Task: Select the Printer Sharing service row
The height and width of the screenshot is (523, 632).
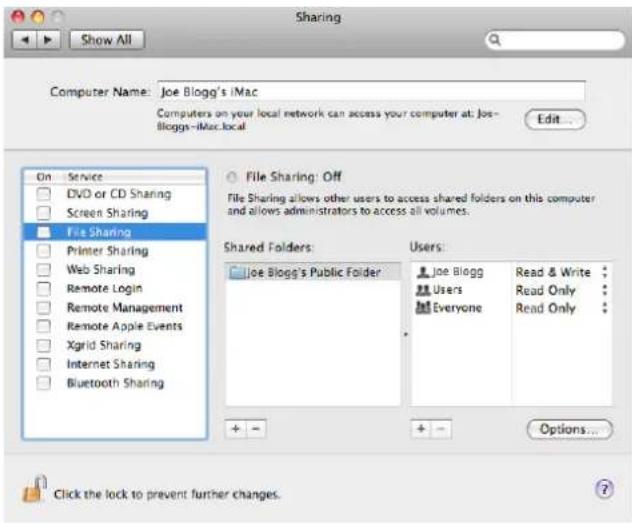Action: coord(115,251)
